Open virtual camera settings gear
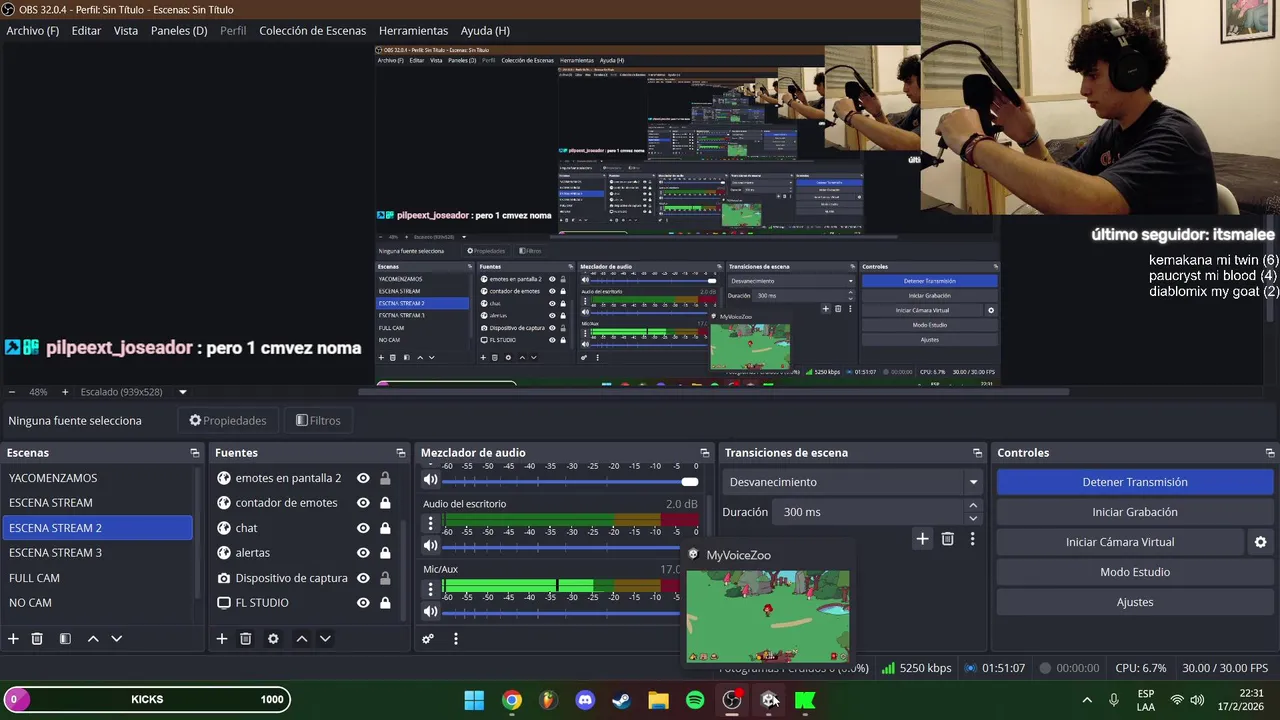The image size is (1280, 720). [x=1260, y=542]
